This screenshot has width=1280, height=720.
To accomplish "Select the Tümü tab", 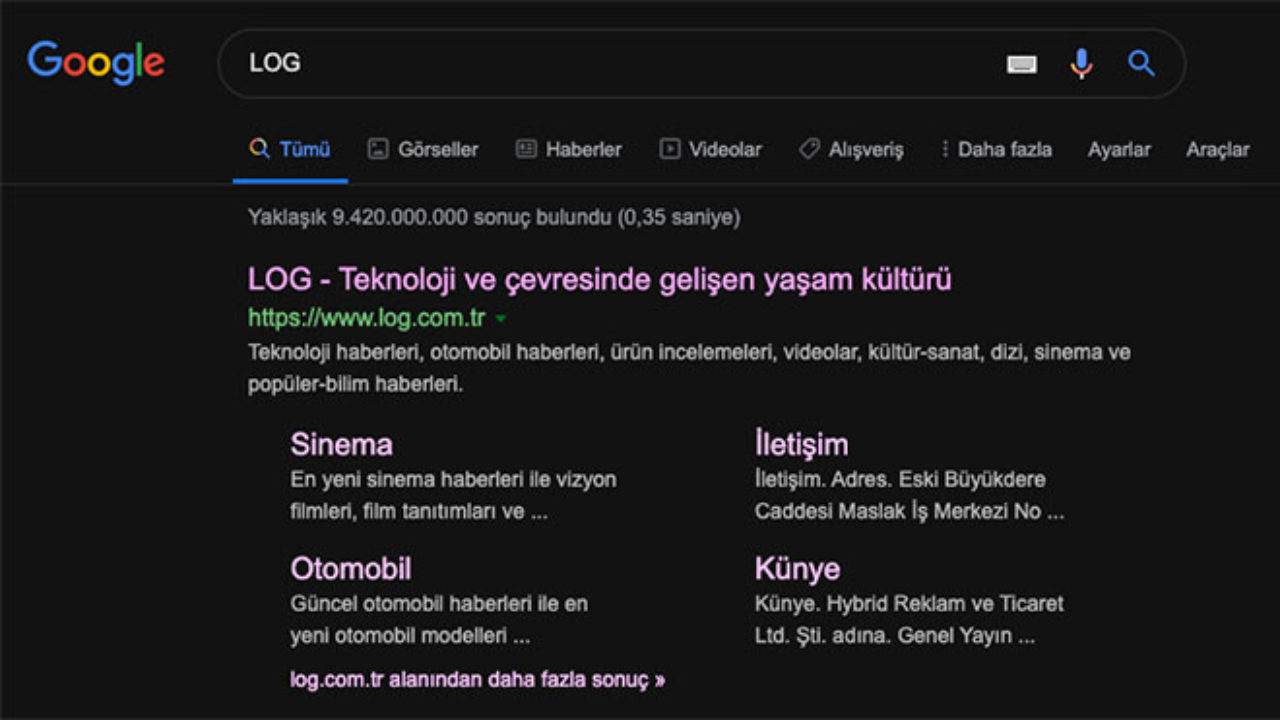I will [290, 149].
